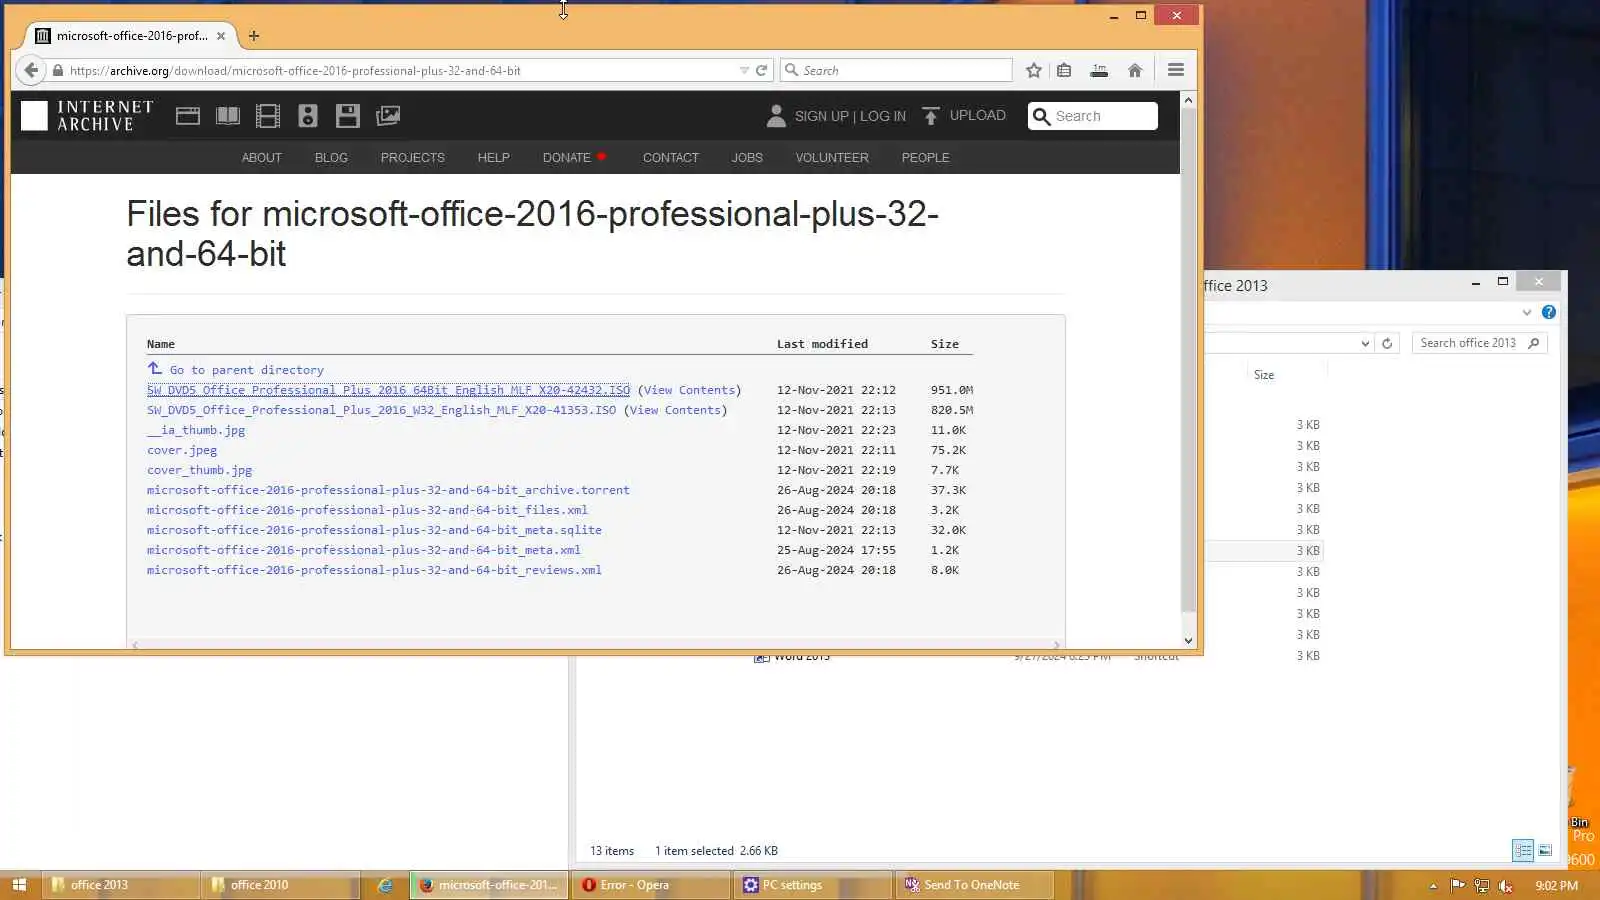Open the Firefox hamburger menu
Screen dimensions: 1600x900
point(1176,70)
